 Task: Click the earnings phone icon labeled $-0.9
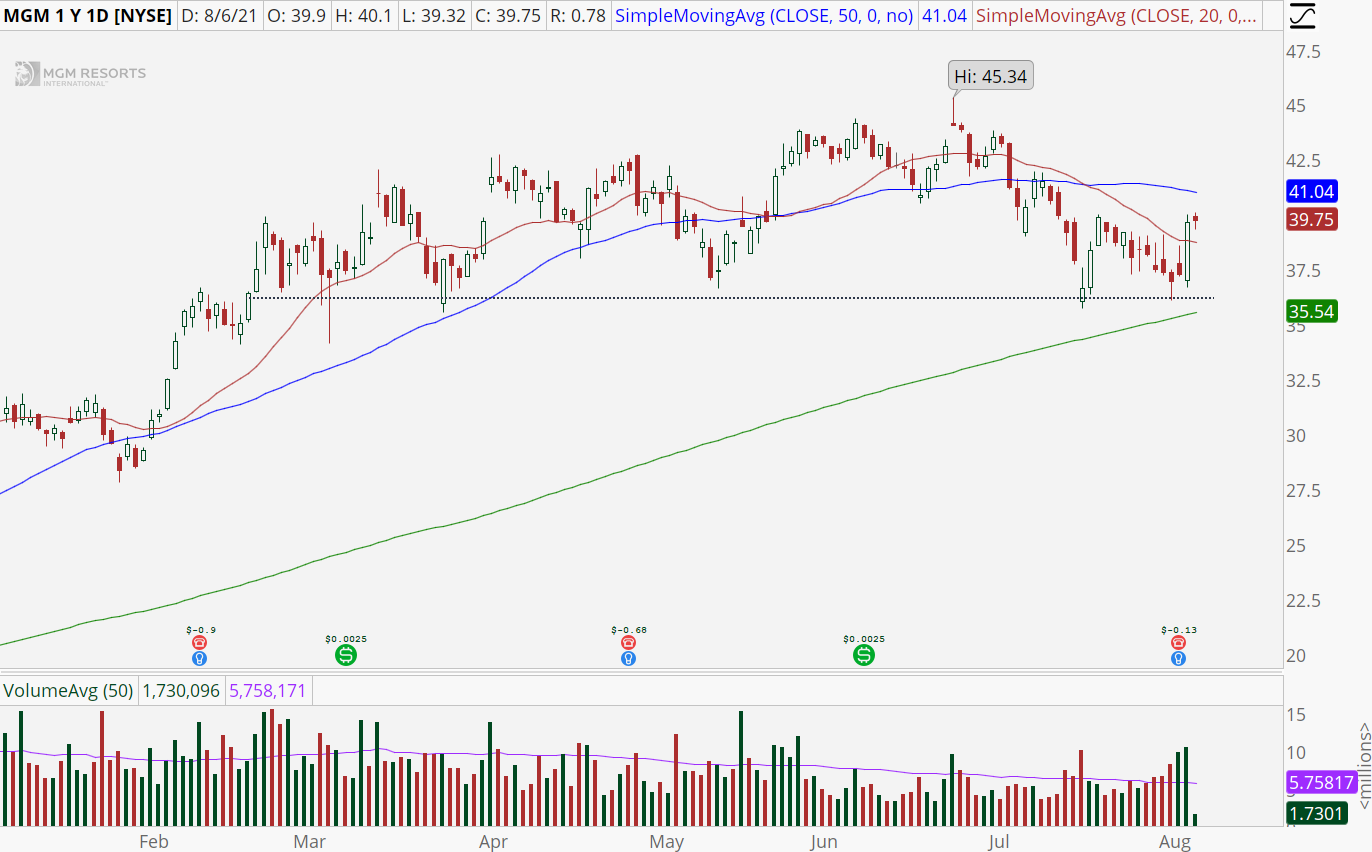coord(199,643)
